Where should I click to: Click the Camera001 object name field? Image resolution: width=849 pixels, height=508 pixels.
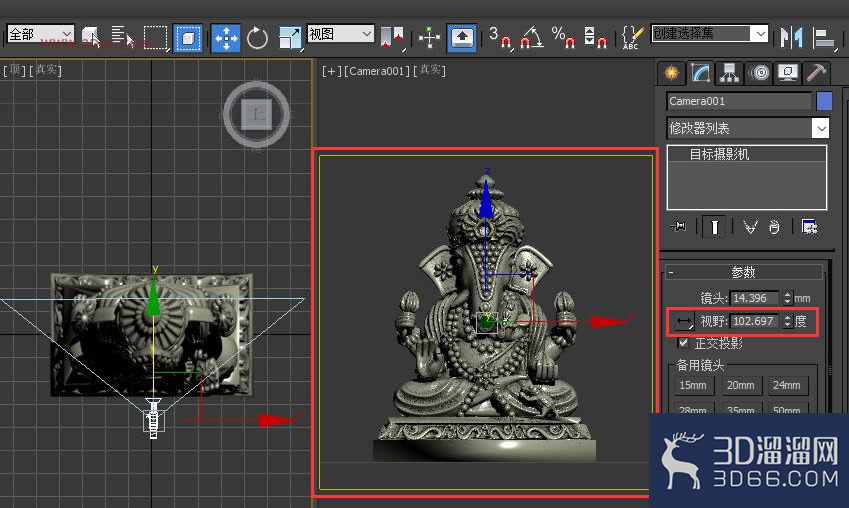[x=740, y=101]
